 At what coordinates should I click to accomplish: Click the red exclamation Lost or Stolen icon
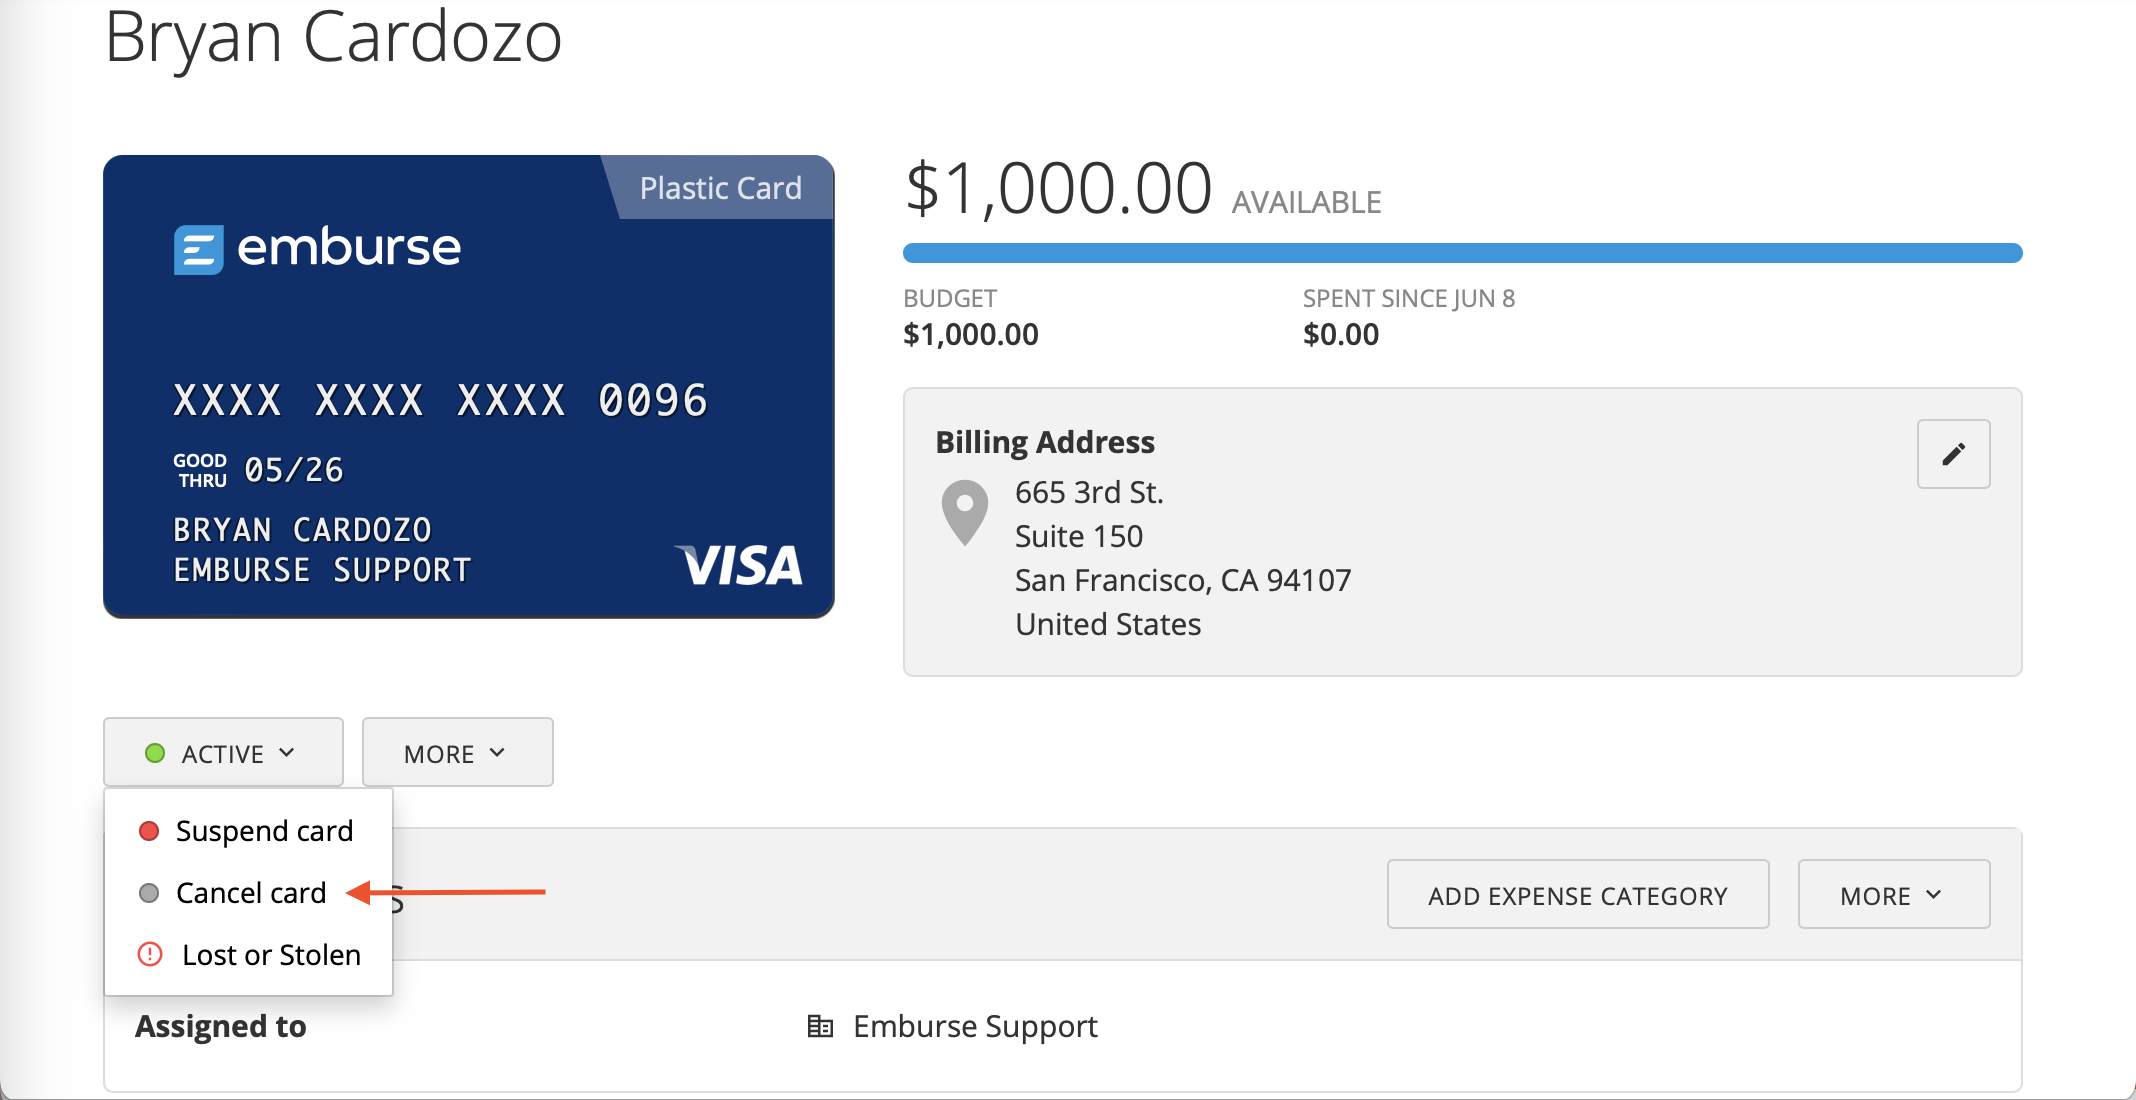pyautogui.click(x=150, y=954)
